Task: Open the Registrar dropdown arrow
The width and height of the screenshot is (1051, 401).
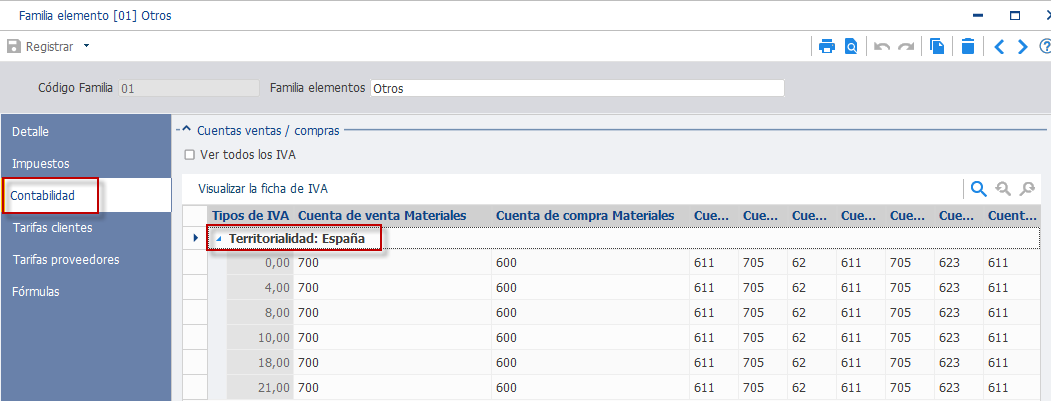Action: [x=86, y=46]
